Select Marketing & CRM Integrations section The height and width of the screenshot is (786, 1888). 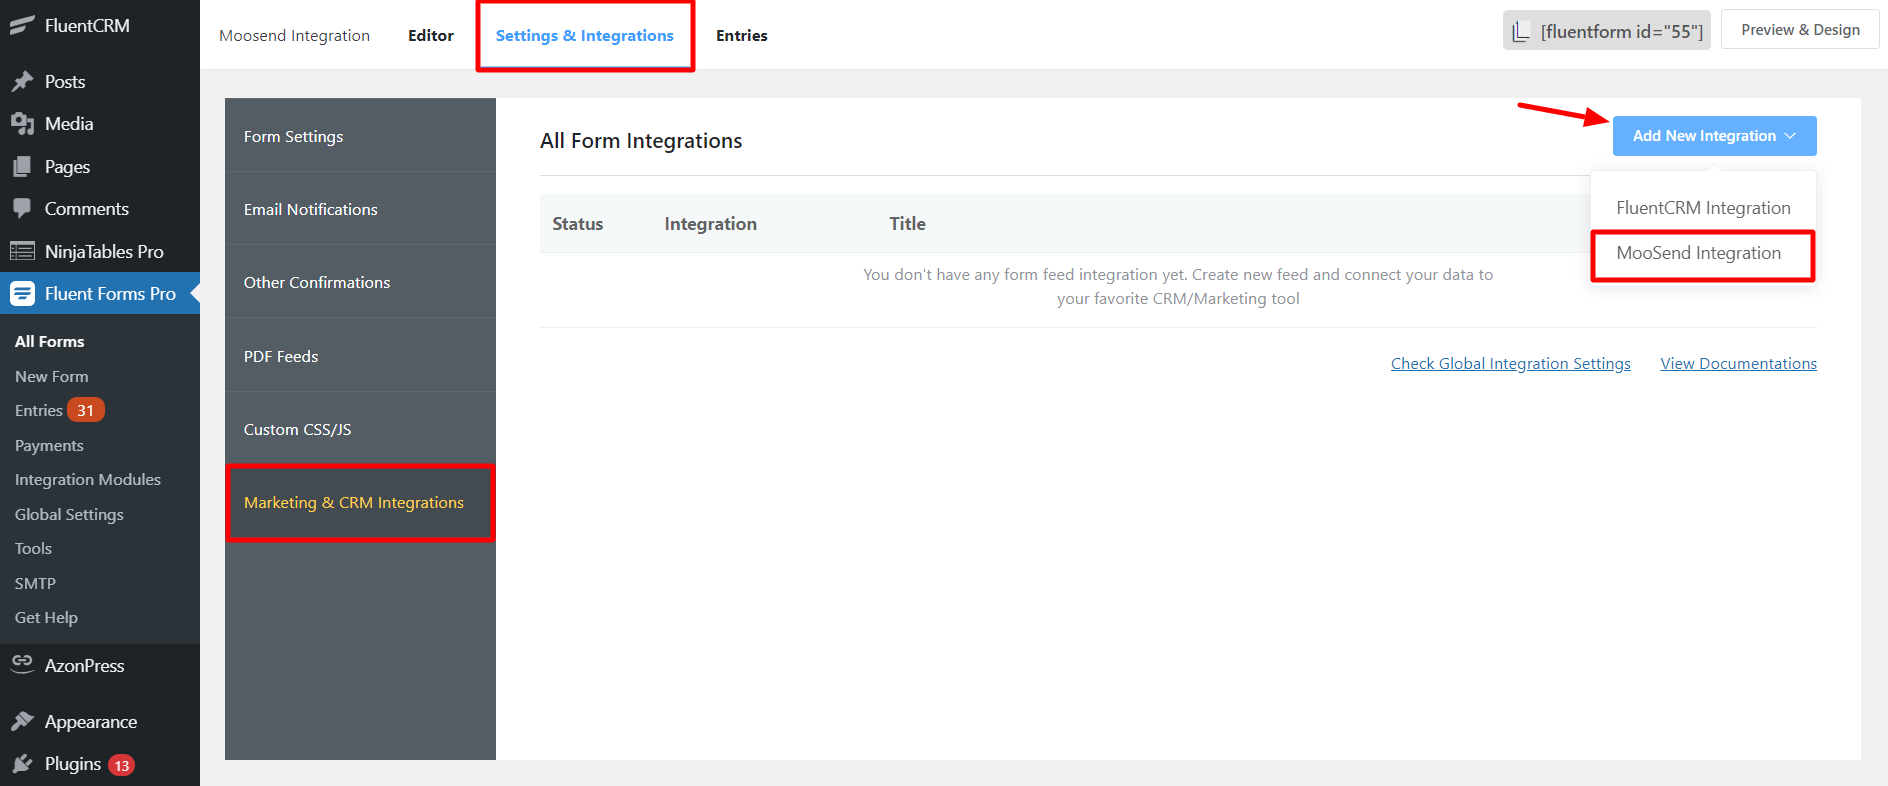360,502
